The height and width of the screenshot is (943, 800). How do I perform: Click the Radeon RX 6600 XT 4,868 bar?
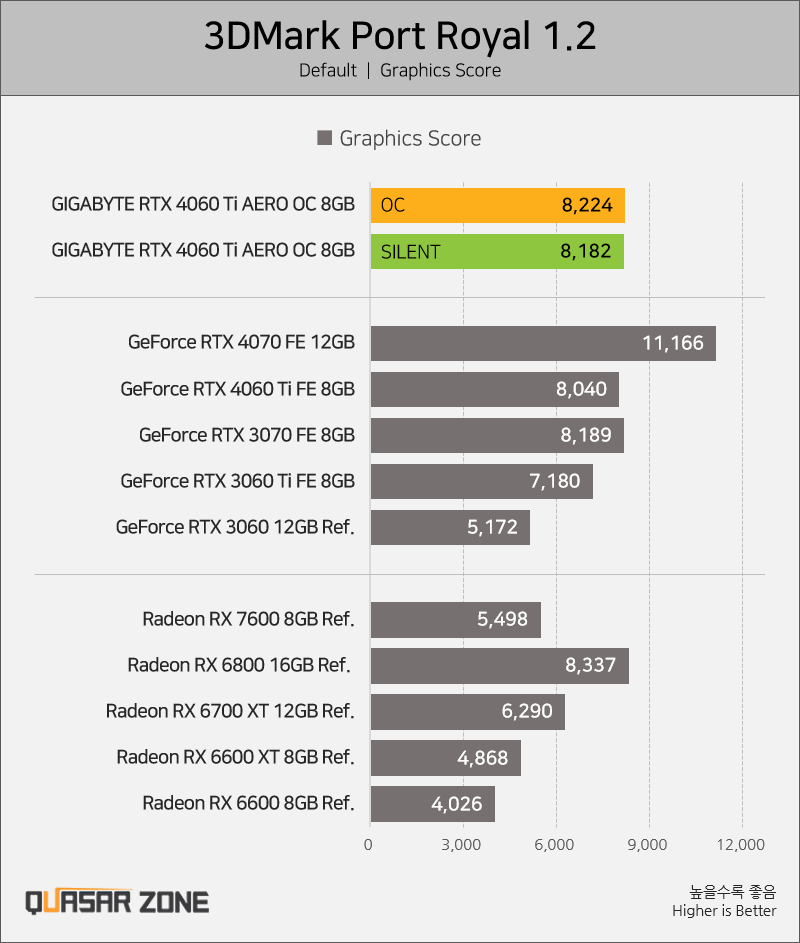click(446, 758)
